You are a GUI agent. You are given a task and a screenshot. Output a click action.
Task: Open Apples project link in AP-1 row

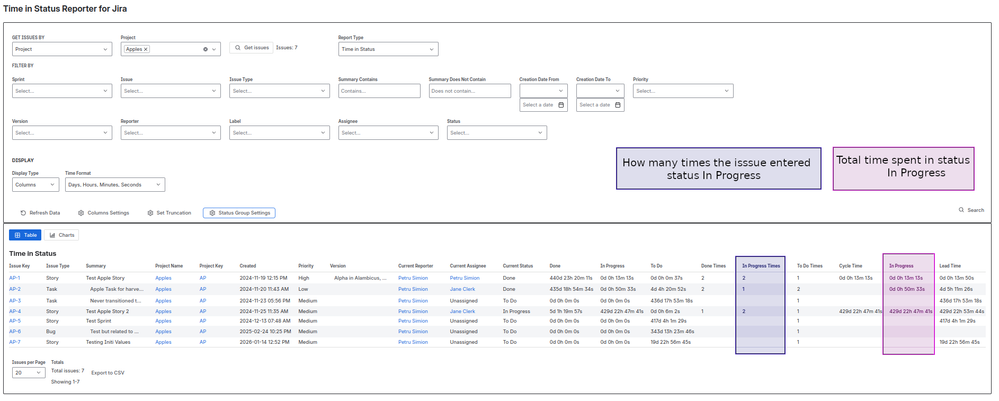tap(164, 278)
